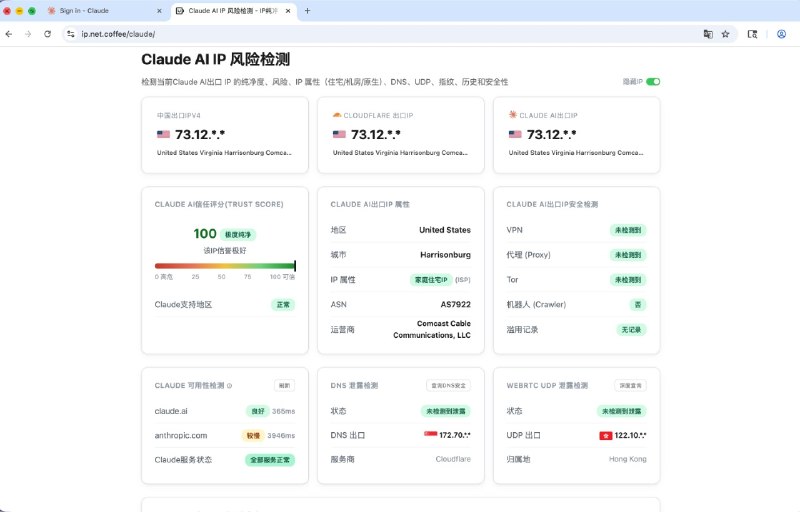Click the 代理 (Proxy) status badge
This screenshot has width=800, height=512.
(628, 255)
